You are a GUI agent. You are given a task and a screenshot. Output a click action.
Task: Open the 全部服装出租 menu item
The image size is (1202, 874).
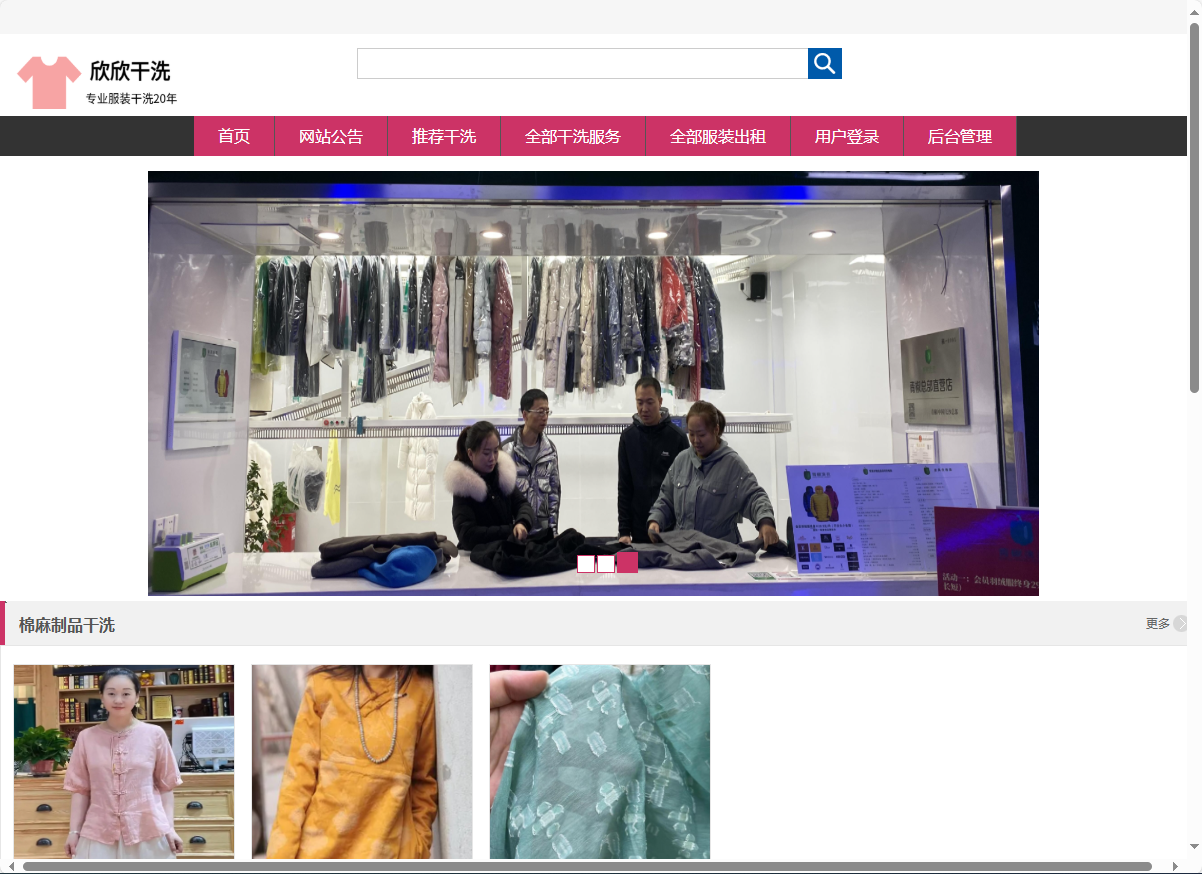pos(718,136)
